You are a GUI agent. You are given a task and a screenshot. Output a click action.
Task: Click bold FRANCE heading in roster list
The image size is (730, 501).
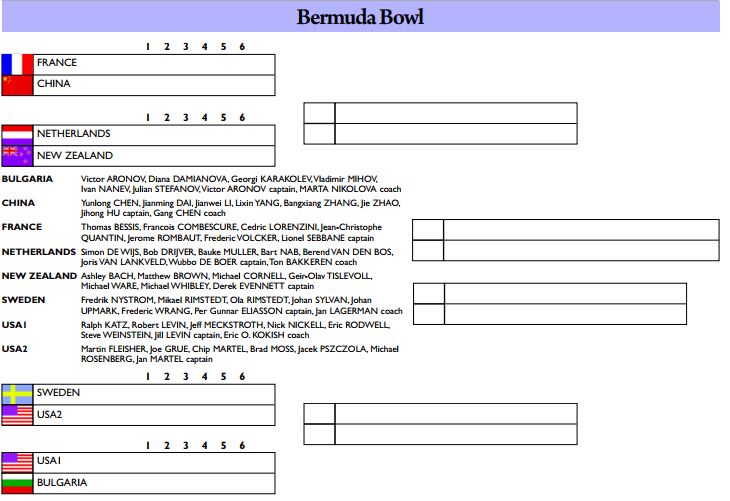coord(22,227)
